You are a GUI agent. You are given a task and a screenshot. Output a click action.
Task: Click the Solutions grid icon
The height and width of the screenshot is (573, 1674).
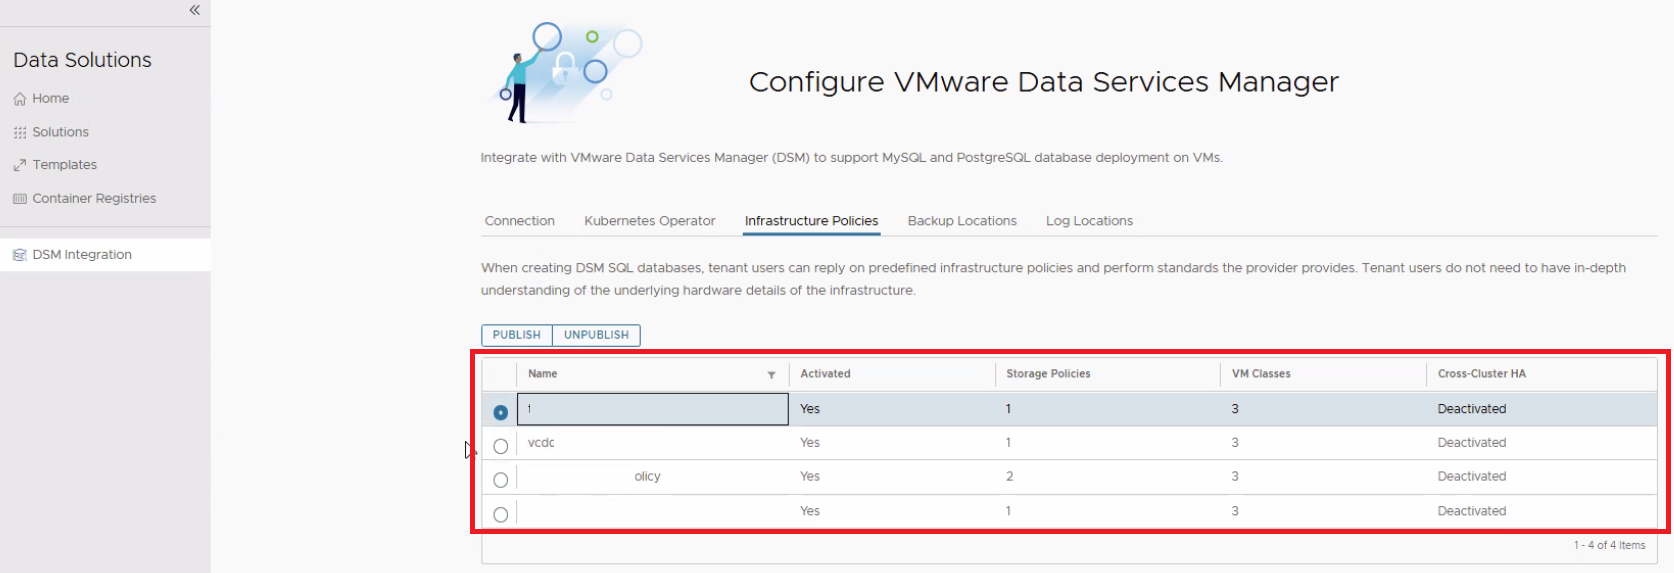click(x=20, y=133)
